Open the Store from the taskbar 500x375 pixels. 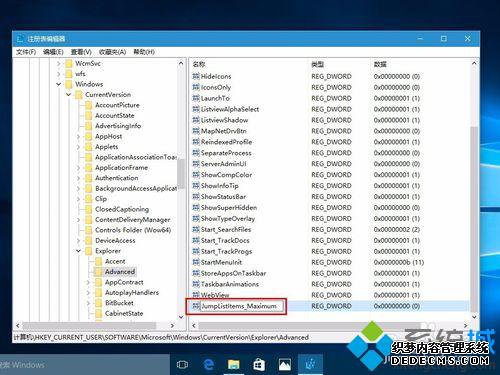[x=259, y=365]
